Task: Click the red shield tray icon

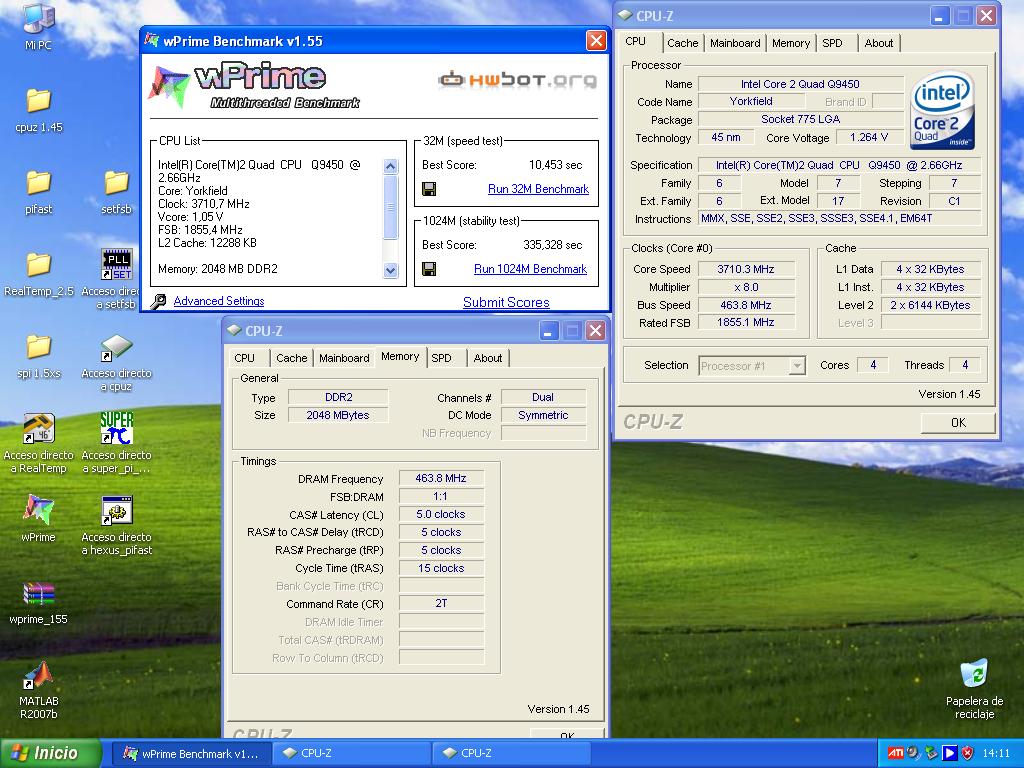Action: 967,753
